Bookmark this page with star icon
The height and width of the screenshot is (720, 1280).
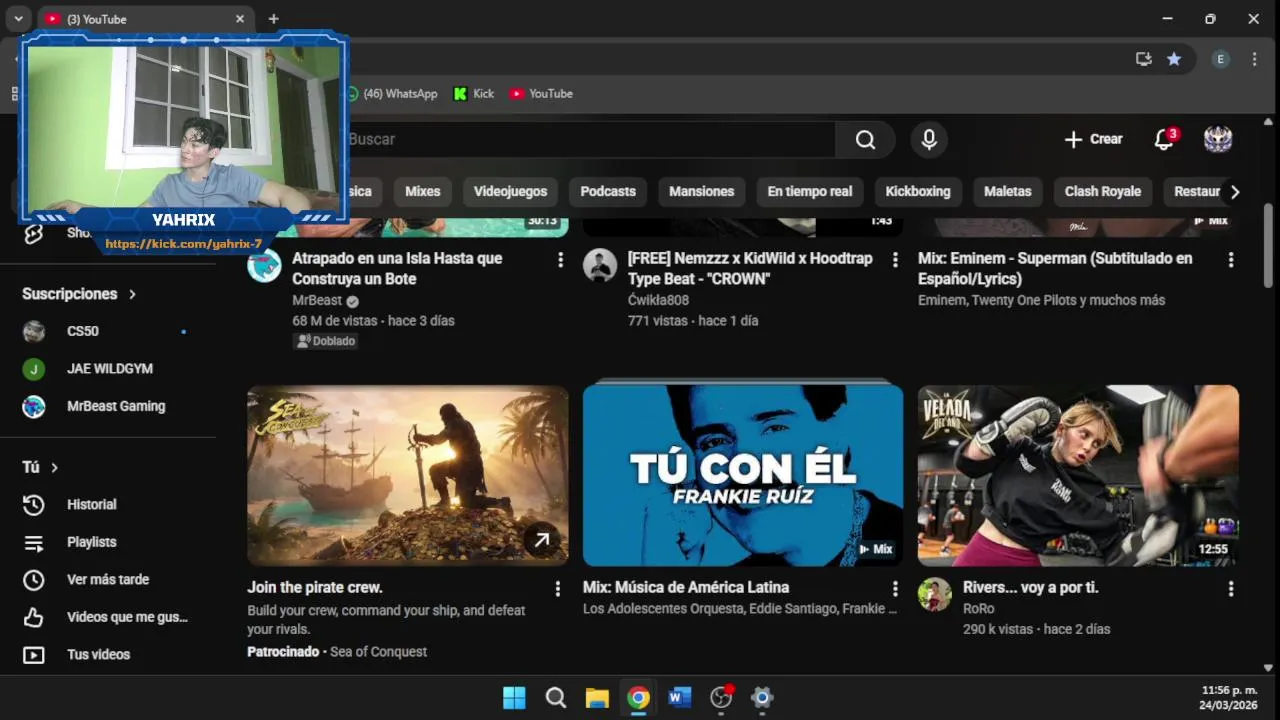(1174, 59)
